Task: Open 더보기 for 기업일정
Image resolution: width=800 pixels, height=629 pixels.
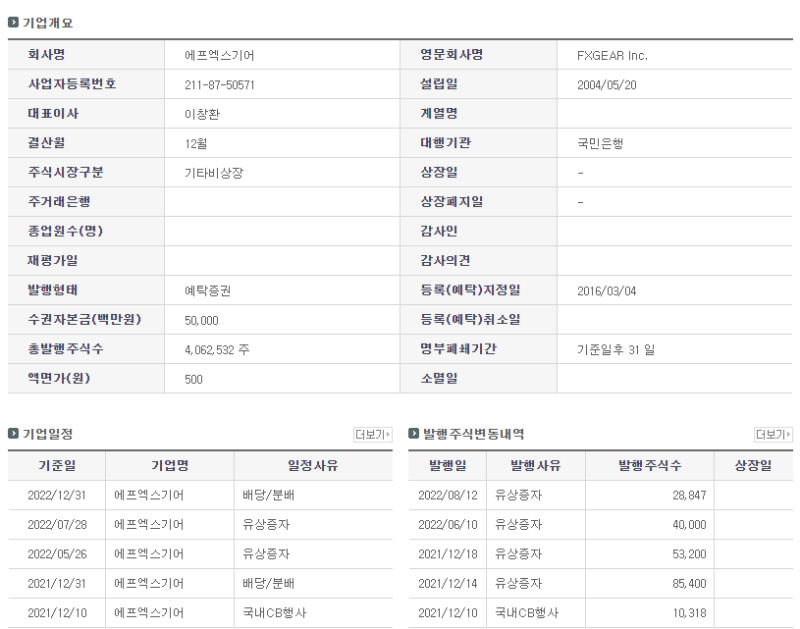Action: click(x=373, y=434)
